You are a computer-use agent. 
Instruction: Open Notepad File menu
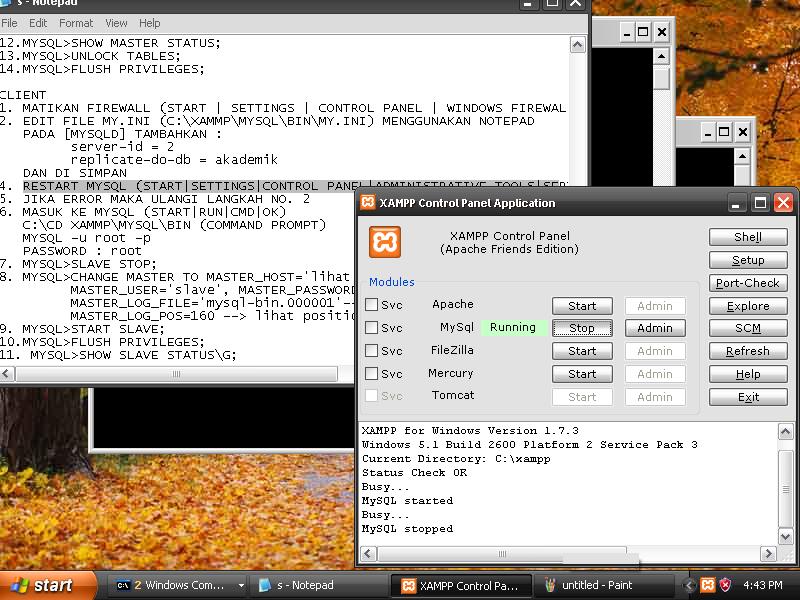point(9,23)
